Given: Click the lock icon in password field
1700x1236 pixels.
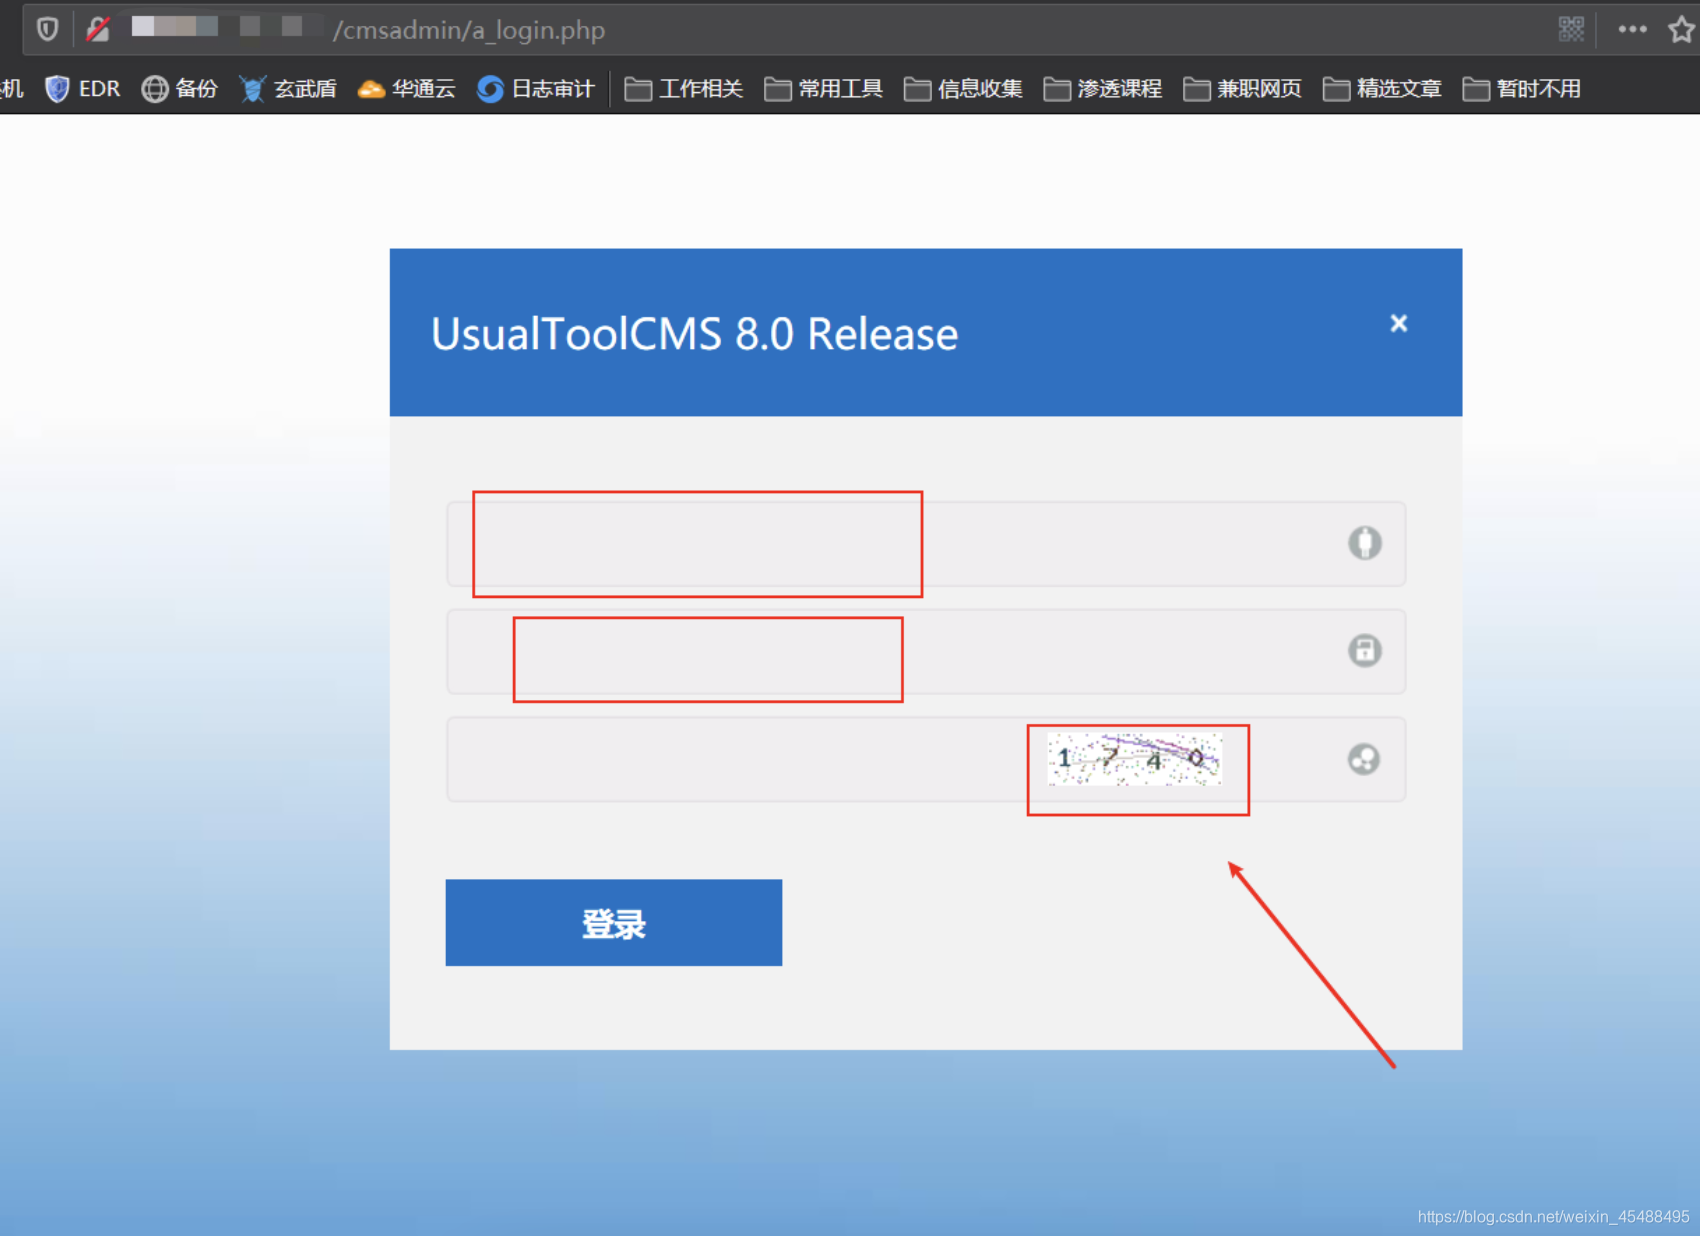Looking at the screenshot, I should tap(1364, 650).
